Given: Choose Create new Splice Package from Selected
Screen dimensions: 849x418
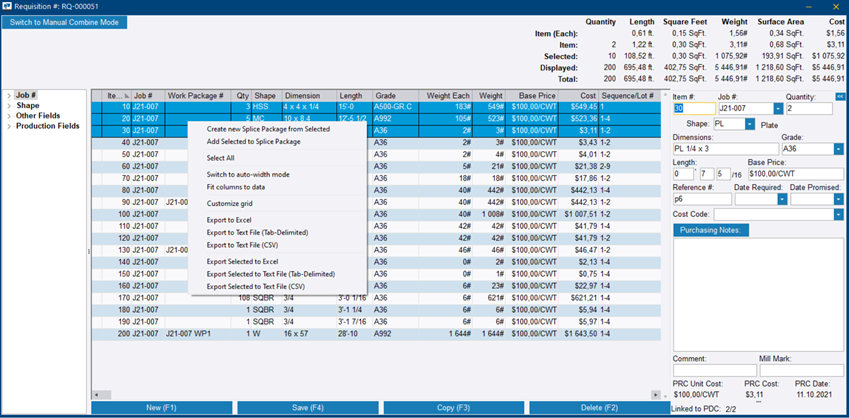Looking at the screenshot, I should coord(267,129).
